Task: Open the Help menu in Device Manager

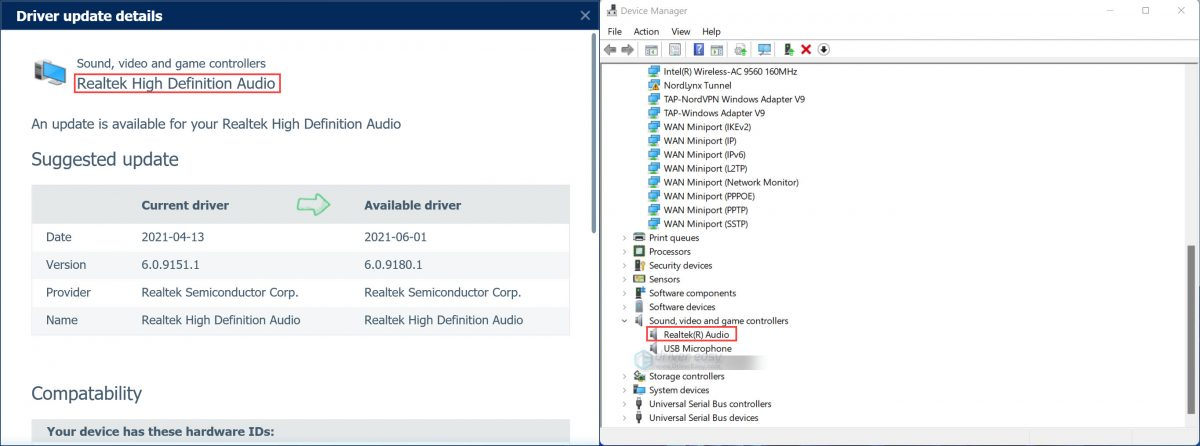Action: pos(711,32)
